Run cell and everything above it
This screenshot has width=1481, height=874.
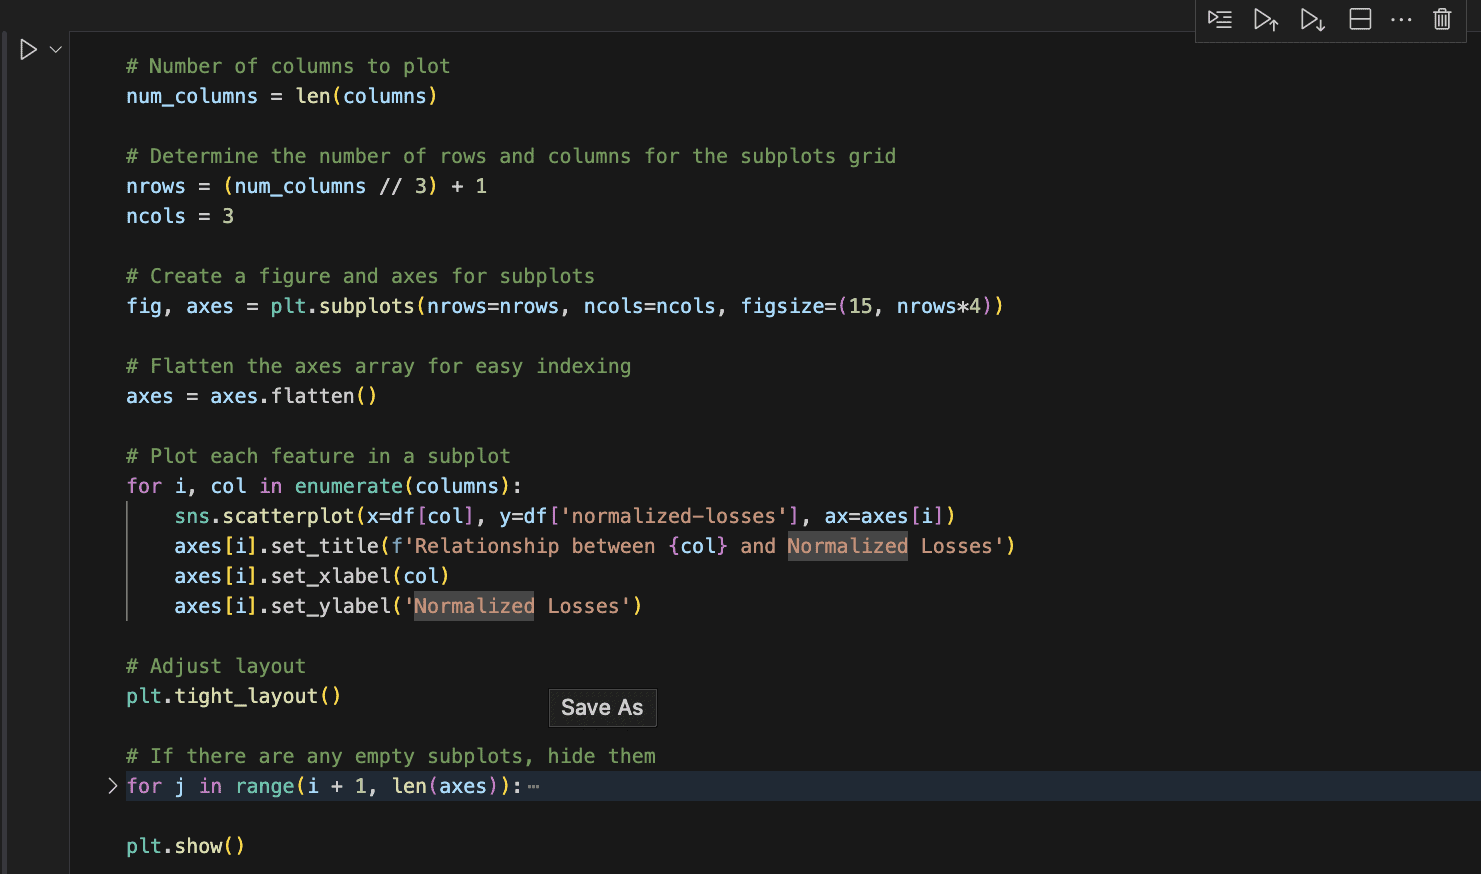click(x=1265, y=19)
